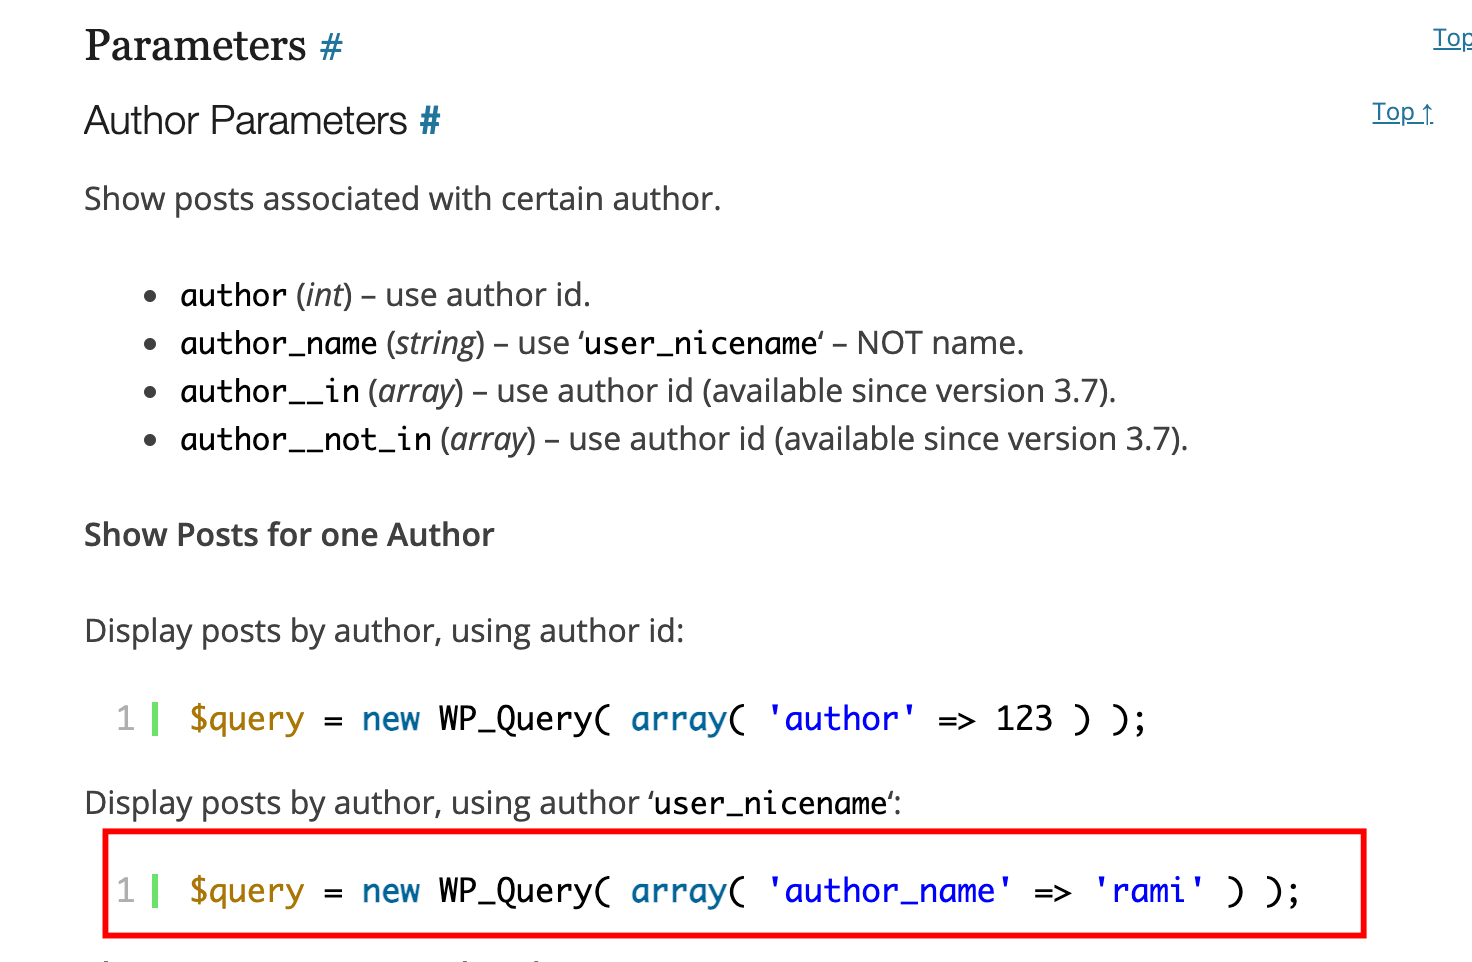Click the # anchor beside Author Parameters
Image resolution: width=1472 pixels, height=962 pixels.
pos(430,121)
